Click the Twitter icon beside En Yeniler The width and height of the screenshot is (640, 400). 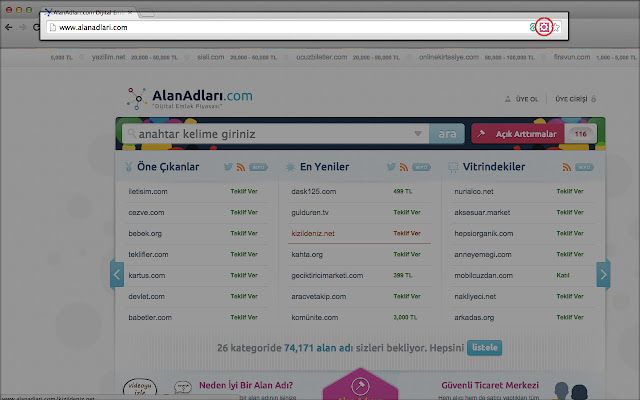[x=391, y=167]
